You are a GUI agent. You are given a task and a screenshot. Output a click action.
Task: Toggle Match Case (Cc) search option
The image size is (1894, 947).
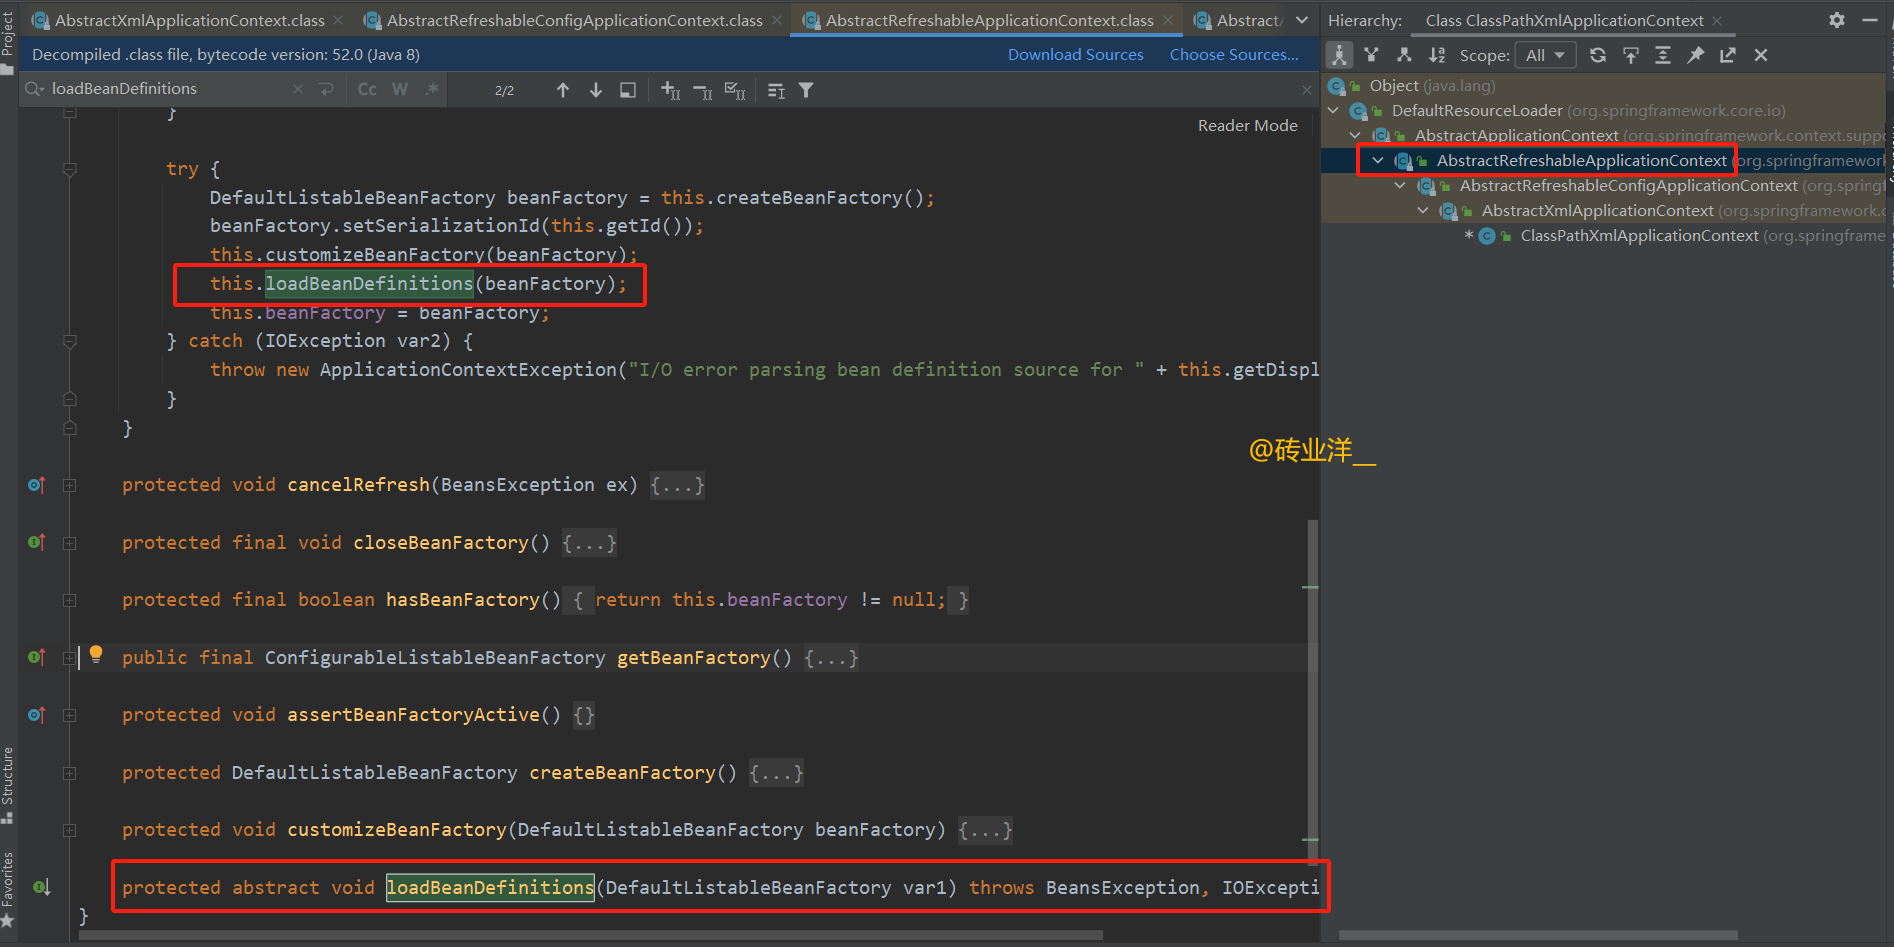pyautogui.click(x=367, y=89)
